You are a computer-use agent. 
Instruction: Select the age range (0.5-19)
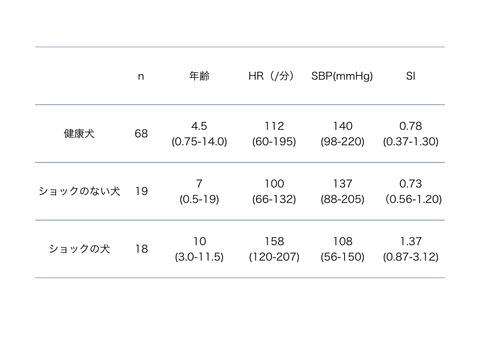(199, 199)
